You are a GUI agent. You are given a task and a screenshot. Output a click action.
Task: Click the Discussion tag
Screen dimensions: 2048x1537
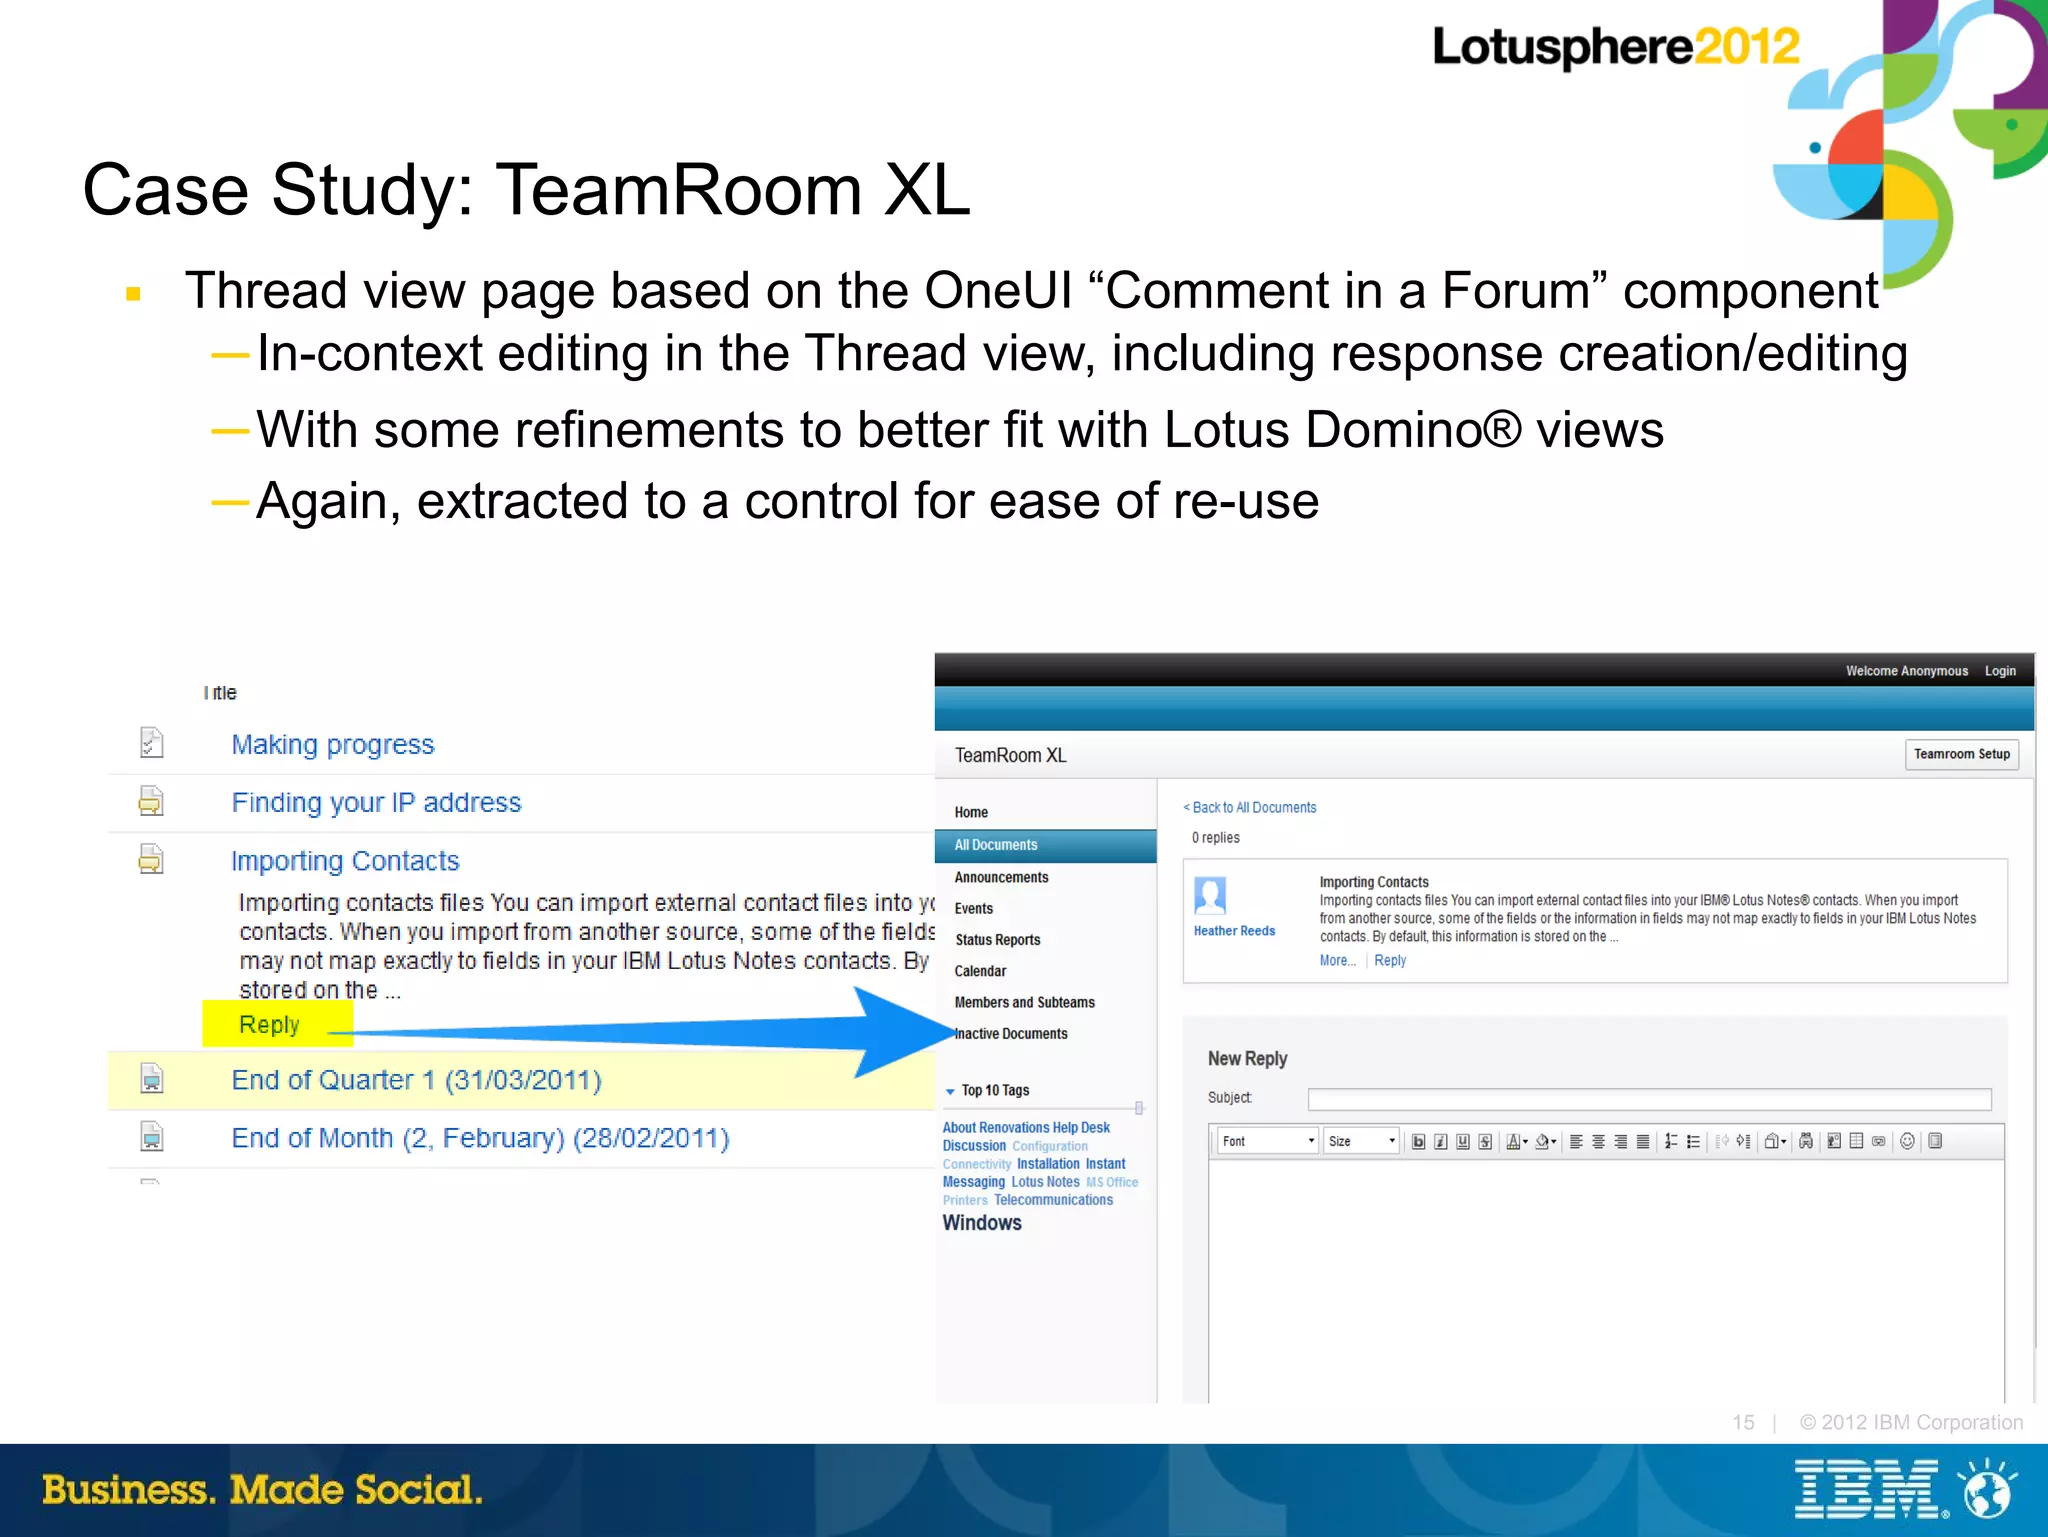[974, 1146]
